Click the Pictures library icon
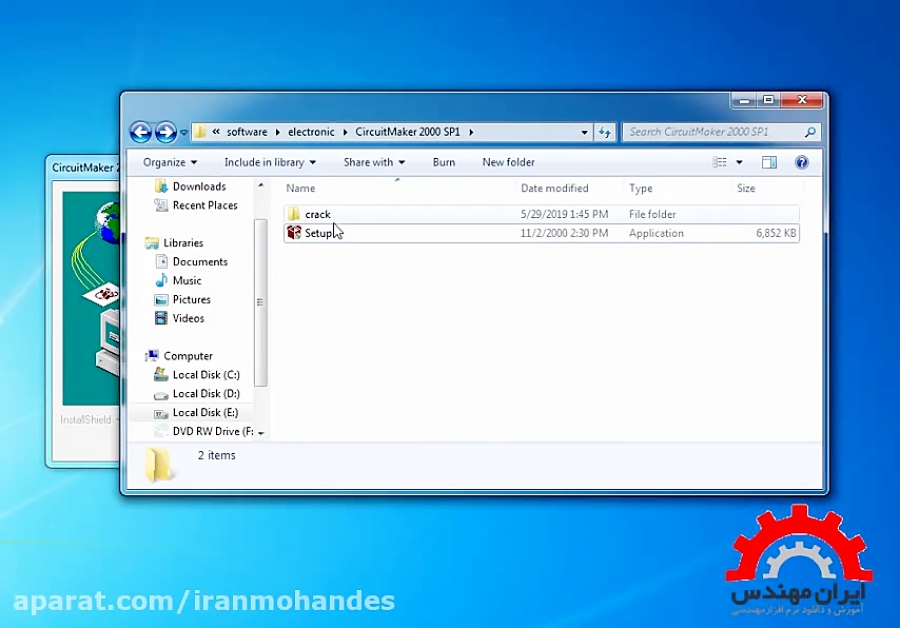The image size is (900, 628). click(161, 300)
